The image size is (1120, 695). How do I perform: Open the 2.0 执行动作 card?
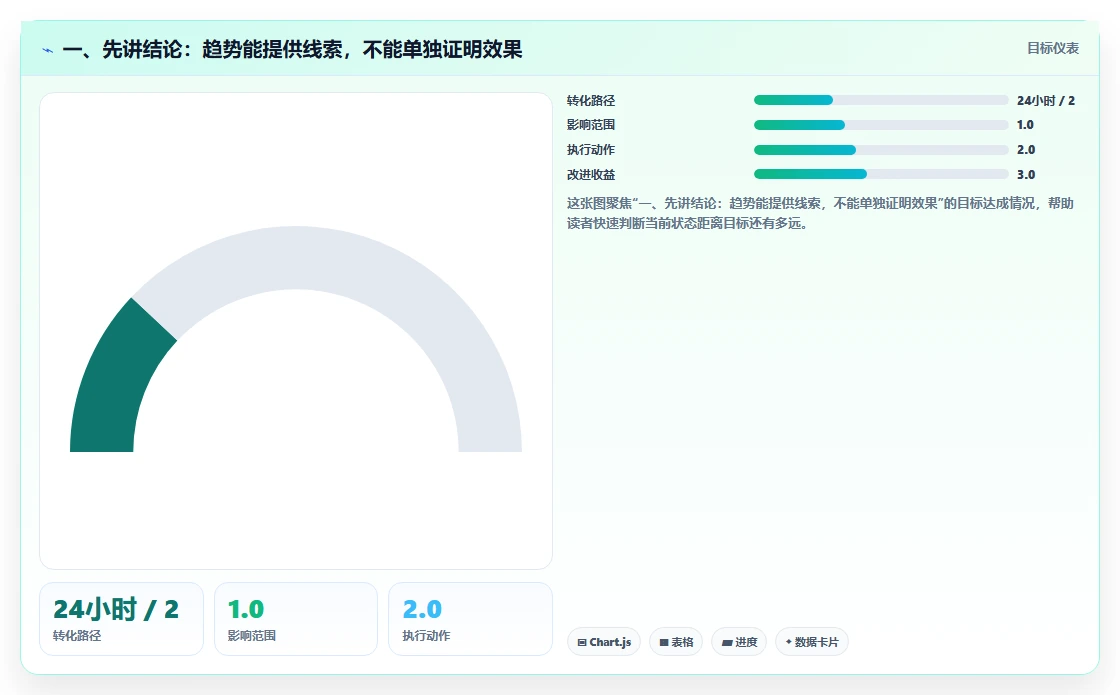[470, 619]
